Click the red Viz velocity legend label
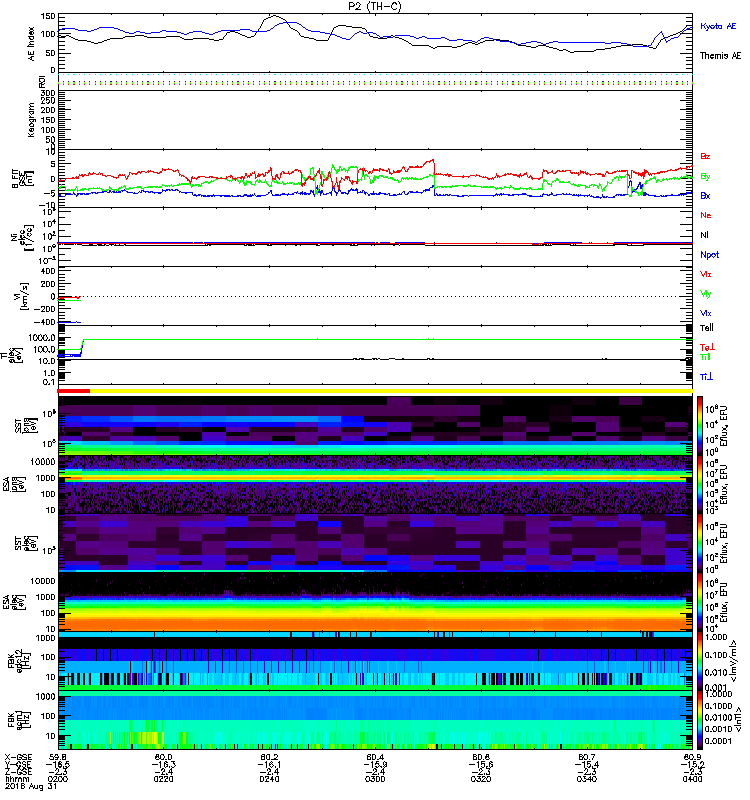 [706, 274]
